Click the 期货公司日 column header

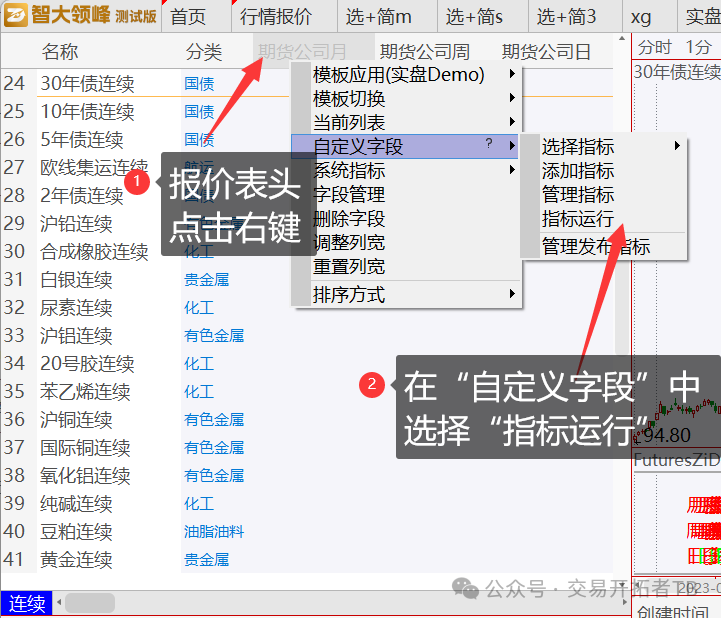[546, 52]
